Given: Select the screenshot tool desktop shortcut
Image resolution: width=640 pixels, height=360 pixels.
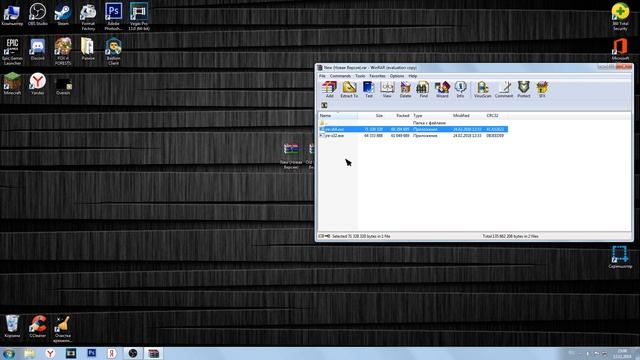Looking at the screenshot, I should click(x=620, y=257).
